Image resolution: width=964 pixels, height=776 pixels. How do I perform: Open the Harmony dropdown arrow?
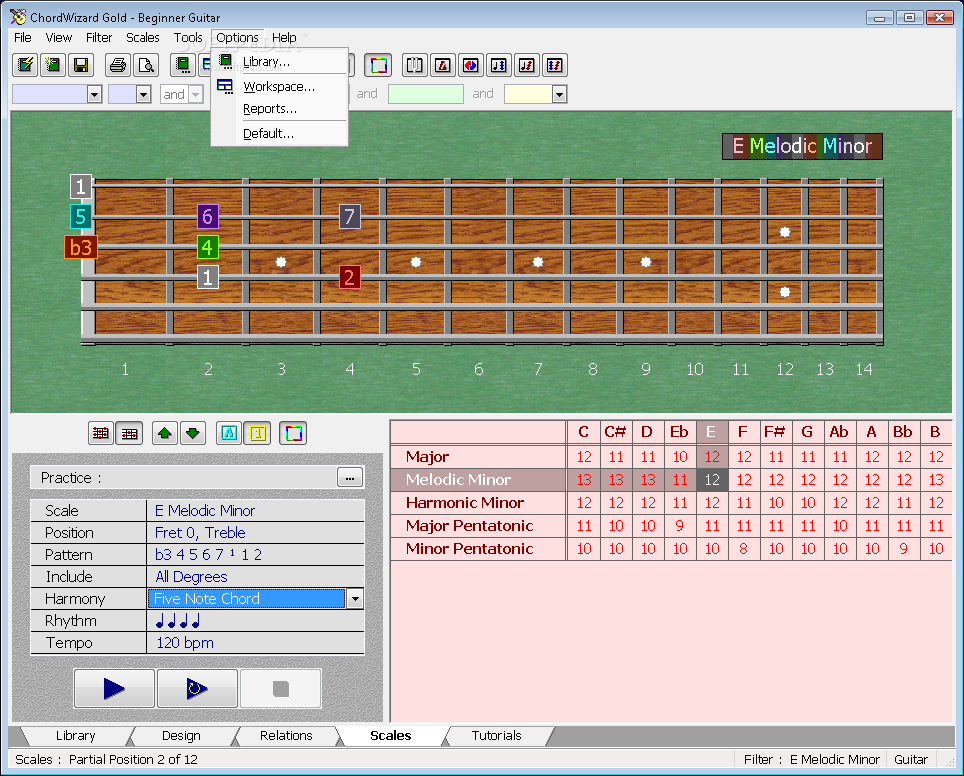355,598
